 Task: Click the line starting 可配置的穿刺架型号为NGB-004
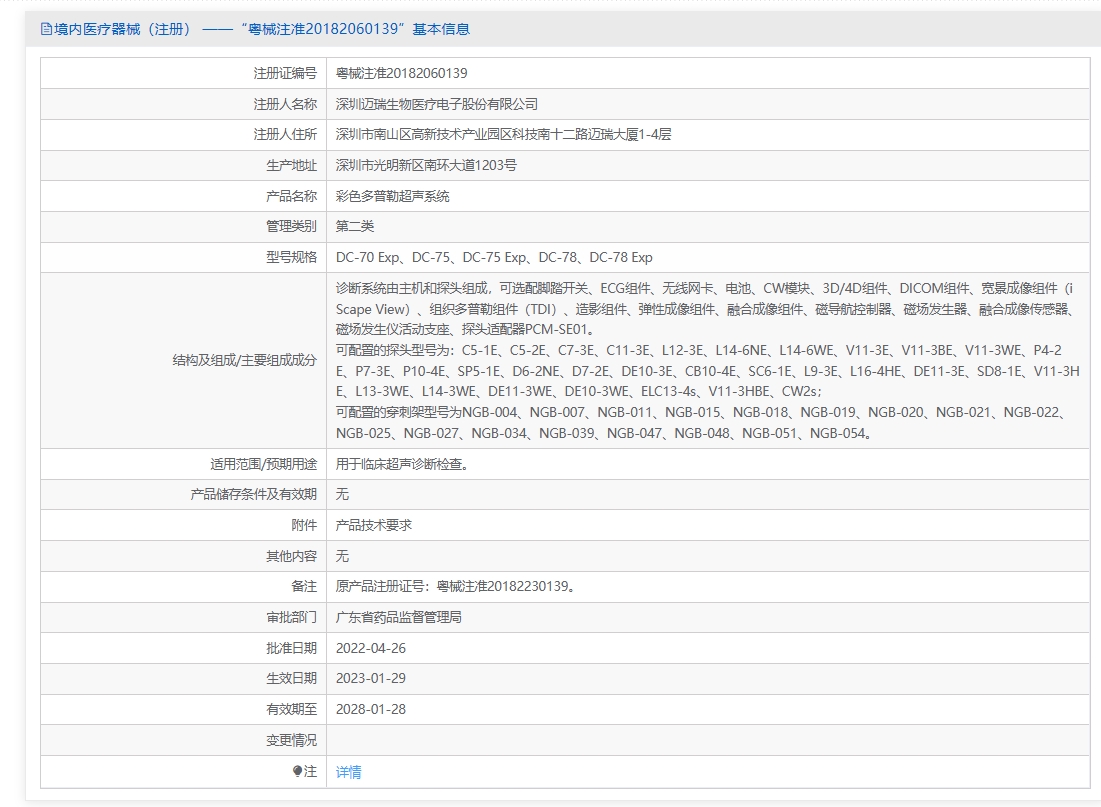[701, 412]
